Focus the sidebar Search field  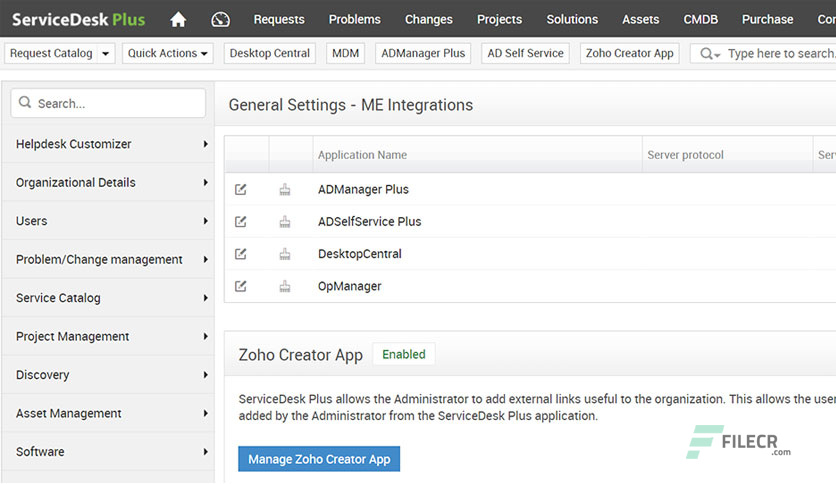pos(108,103)
